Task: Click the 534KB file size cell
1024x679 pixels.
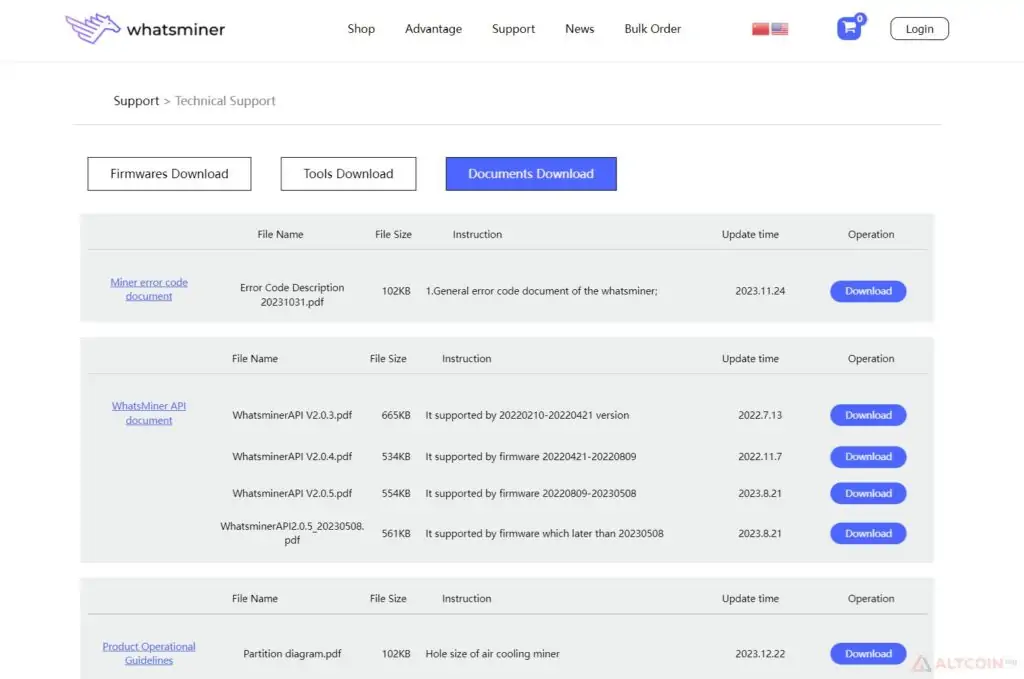Action: tap(396, 456)
